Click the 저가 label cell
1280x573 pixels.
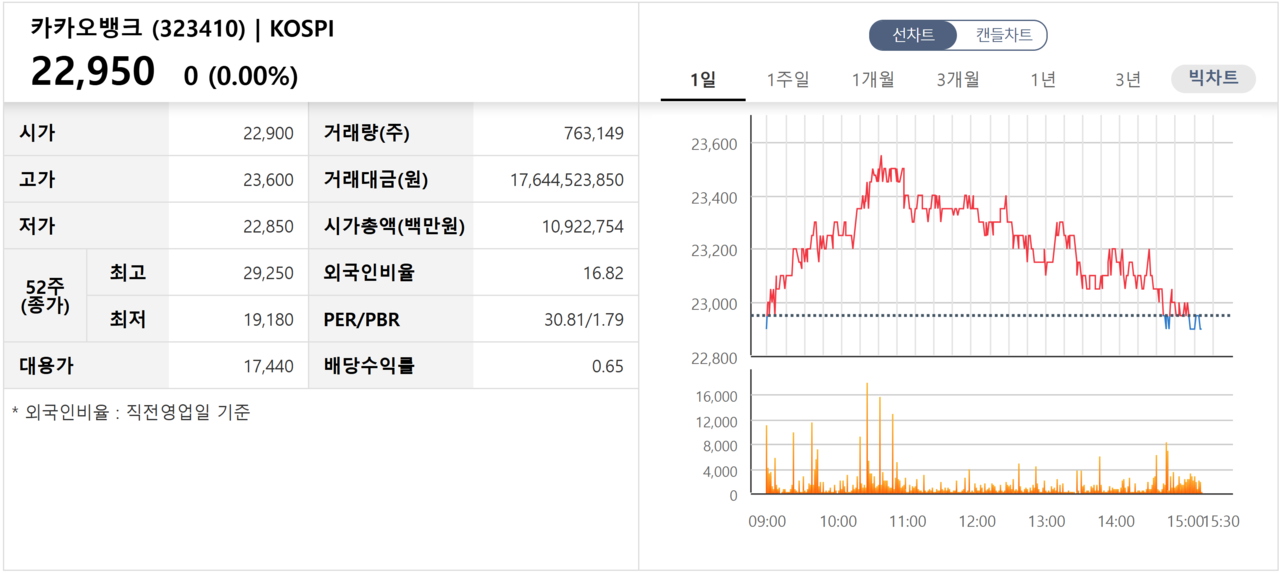click(86, 226)
